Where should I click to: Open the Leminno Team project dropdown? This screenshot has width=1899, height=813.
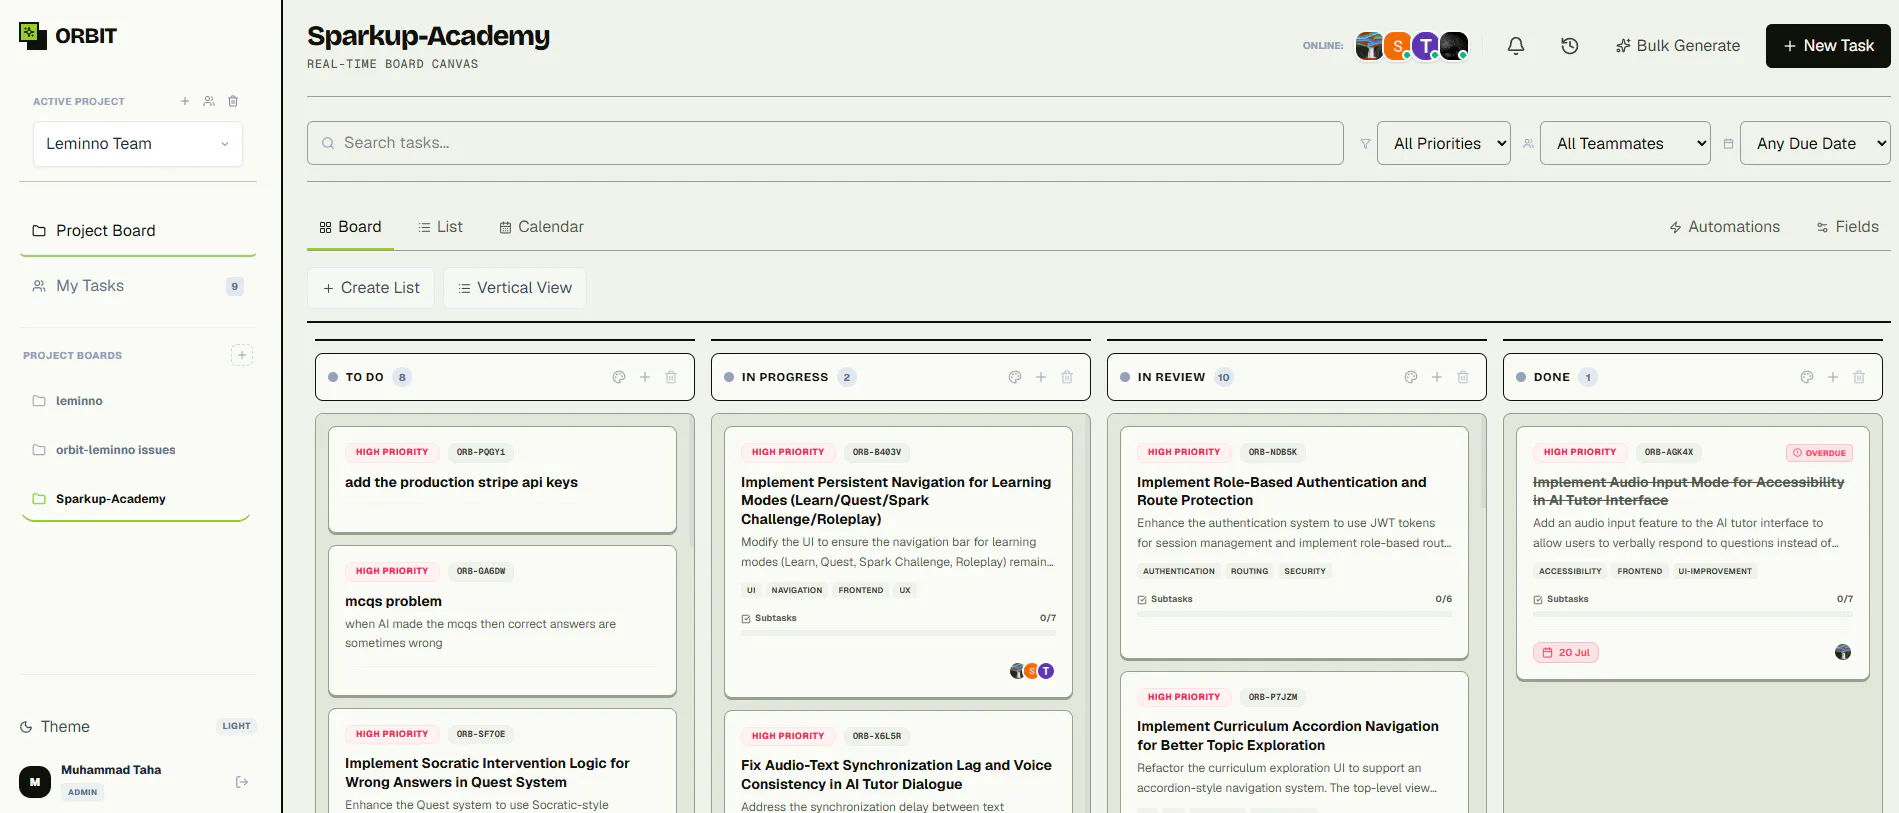(138, 144)
